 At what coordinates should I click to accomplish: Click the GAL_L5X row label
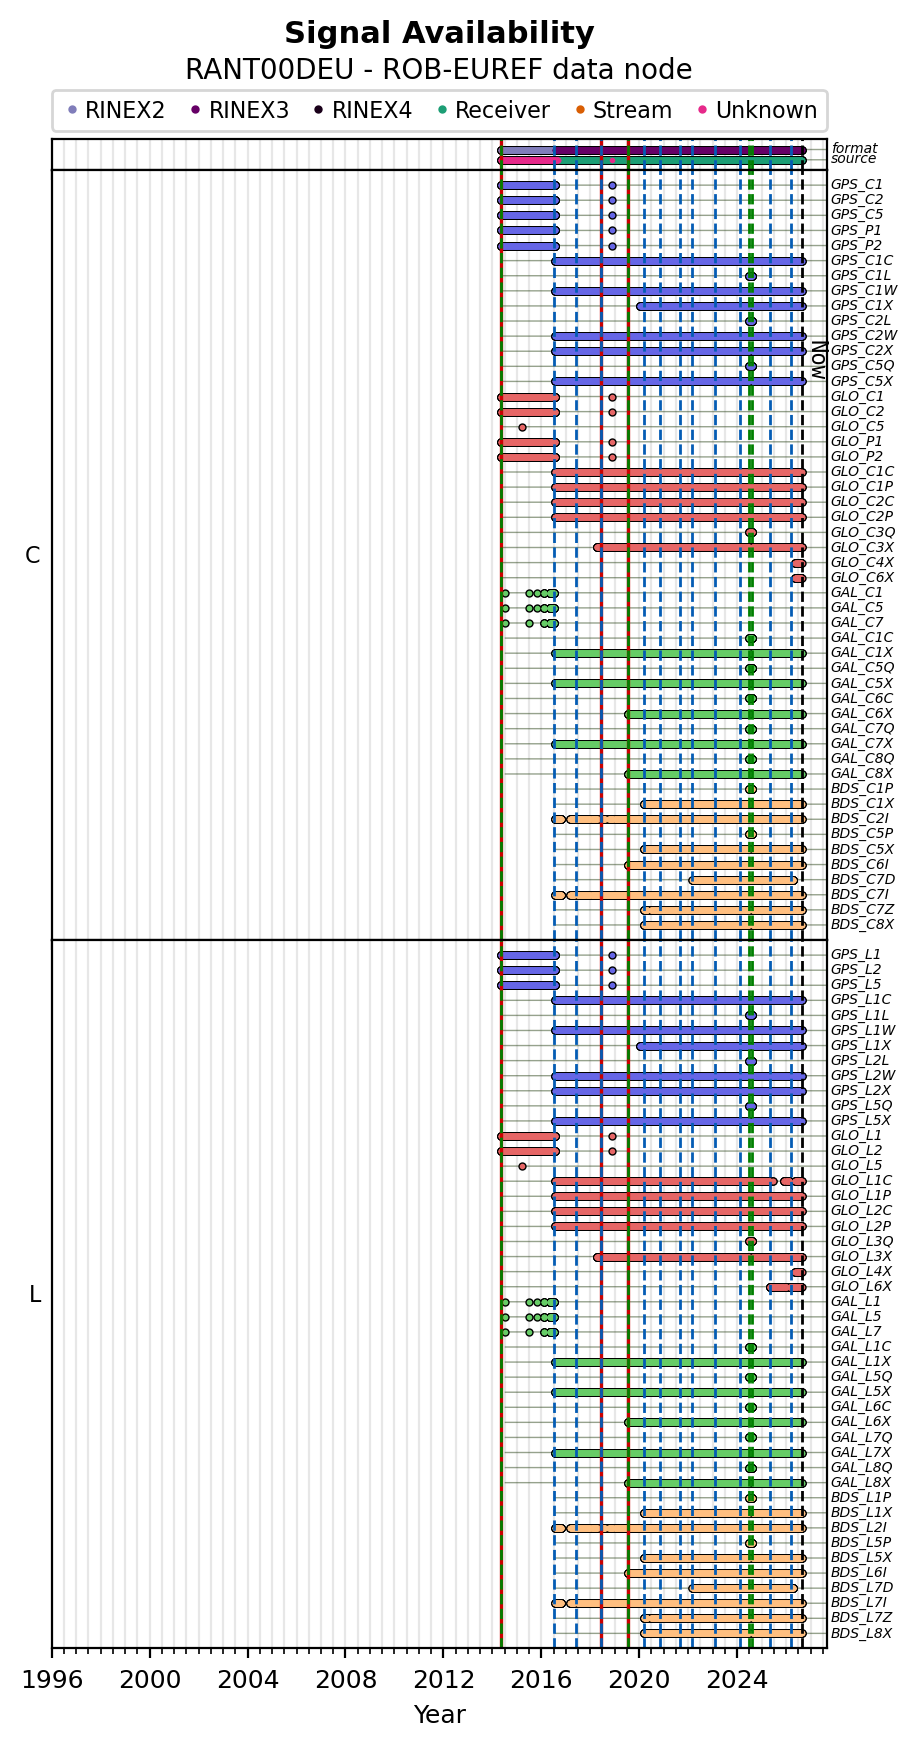tap(861, 1392)
